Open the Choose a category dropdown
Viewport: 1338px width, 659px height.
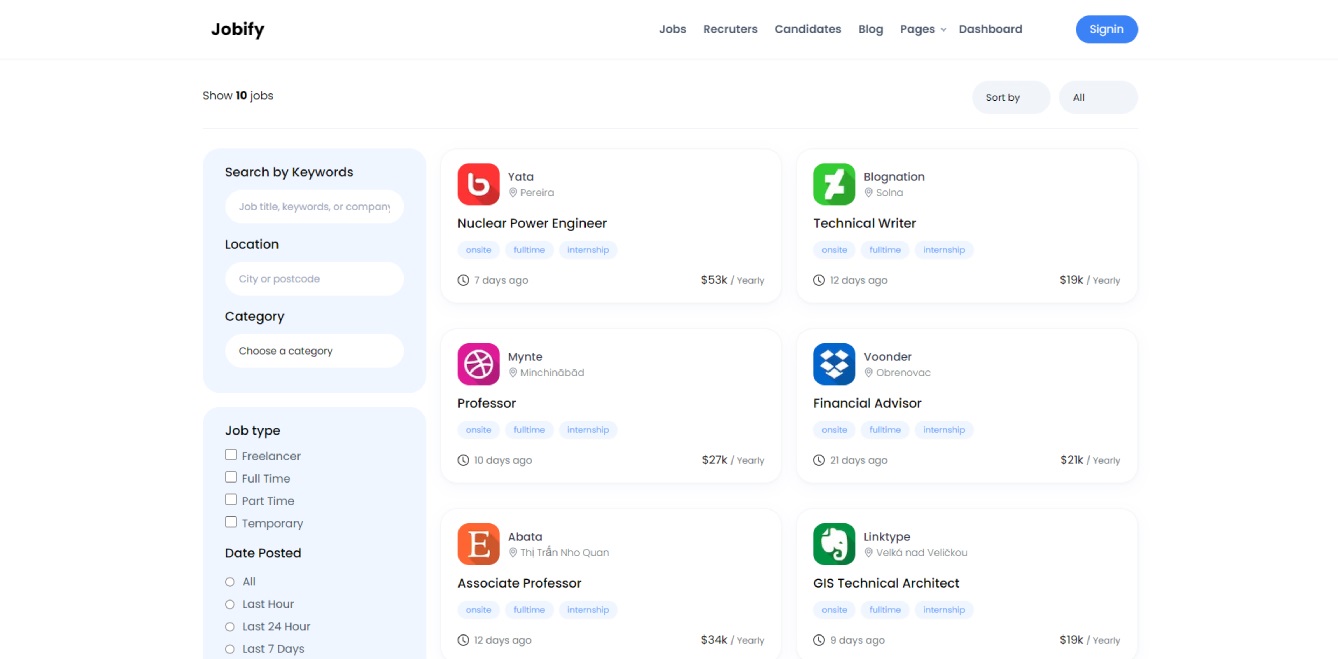pos(314,351)
